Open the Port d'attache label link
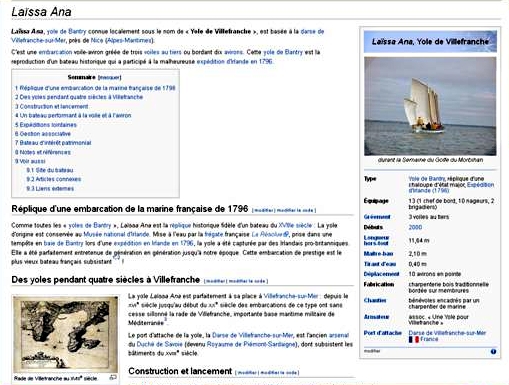 383,333
